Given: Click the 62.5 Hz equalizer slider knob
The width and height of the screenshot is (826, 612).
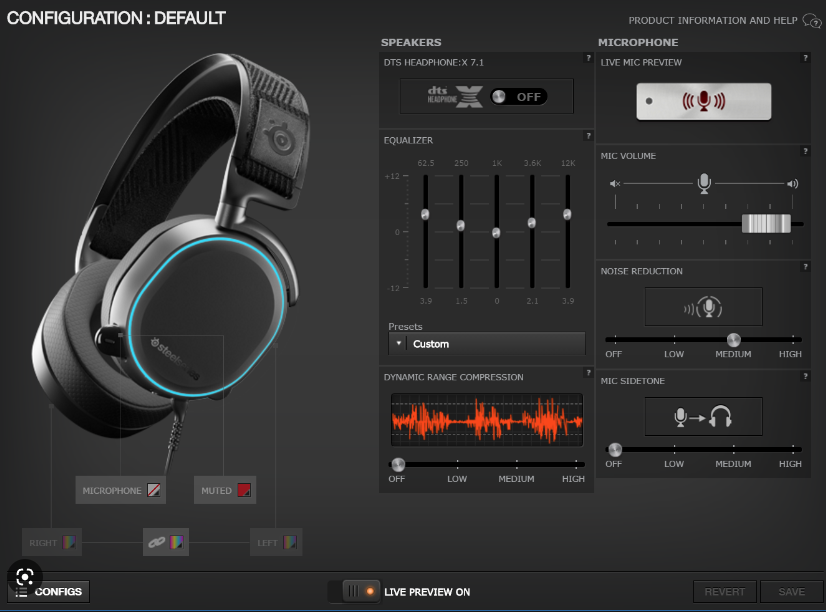Looking at the screenshot, I should [425, 214].
